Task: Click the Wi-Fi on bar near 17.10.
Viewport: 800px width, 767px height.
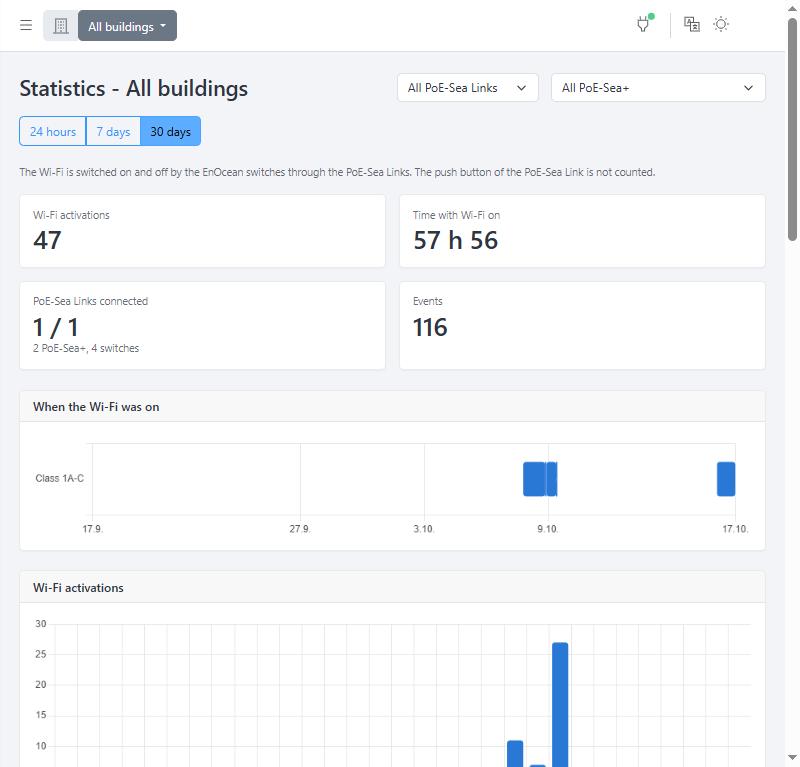Action: (x=726, y=479)
